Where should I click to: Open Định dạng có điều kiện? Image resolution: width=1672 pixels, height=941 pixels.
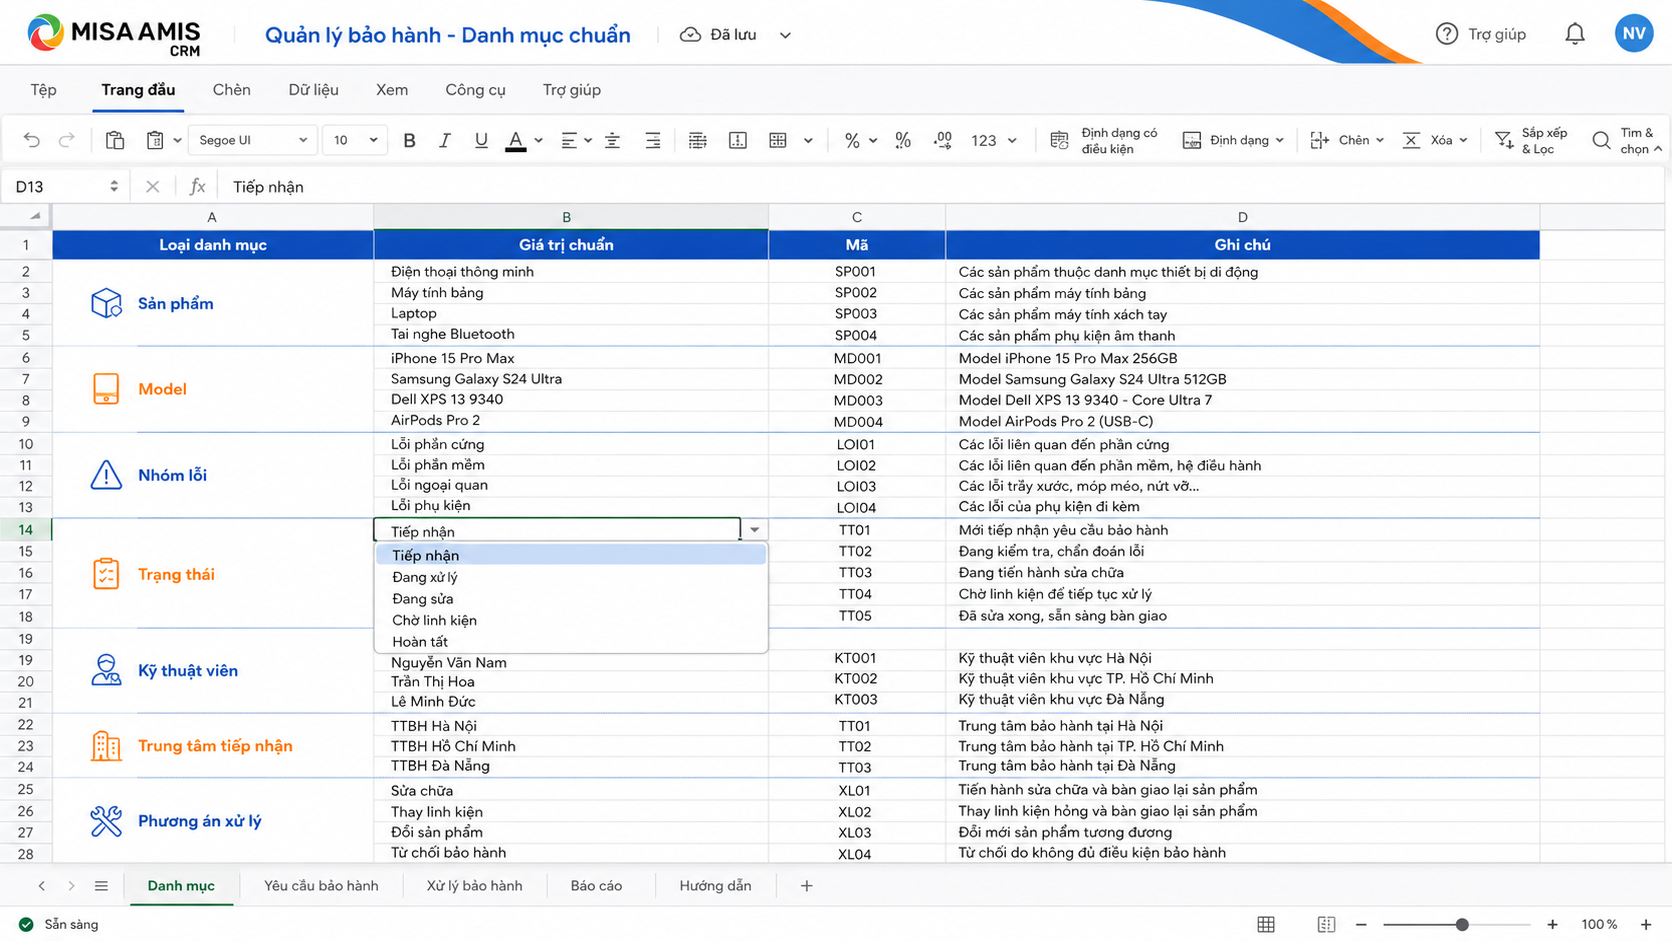pyautogui.click(x=1104, y=140)
